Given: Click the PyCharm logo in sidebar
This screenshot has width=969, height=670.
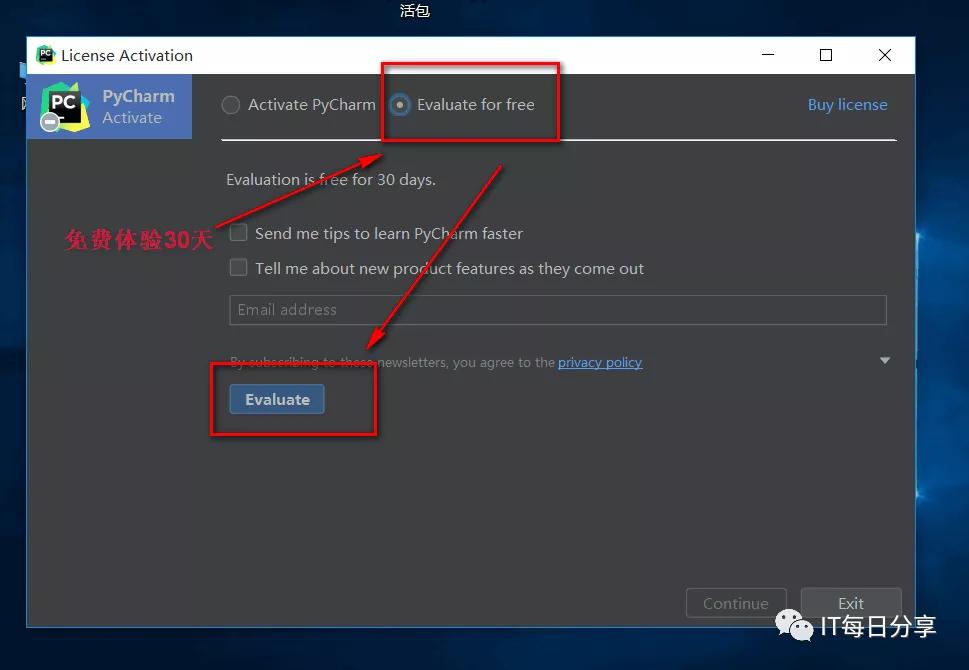Looking at the screenshot, I should pos(64,106).
